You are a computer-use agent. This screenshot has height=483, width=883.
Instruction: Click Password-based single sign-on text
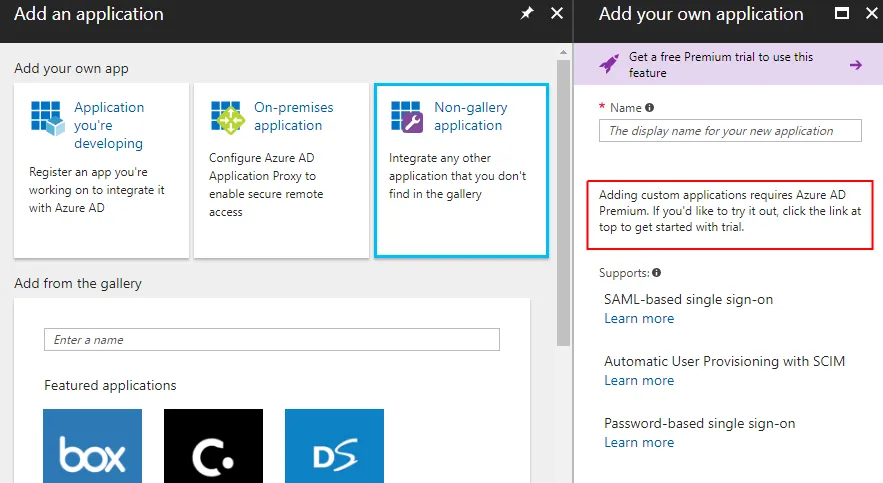tap(699, 423)
